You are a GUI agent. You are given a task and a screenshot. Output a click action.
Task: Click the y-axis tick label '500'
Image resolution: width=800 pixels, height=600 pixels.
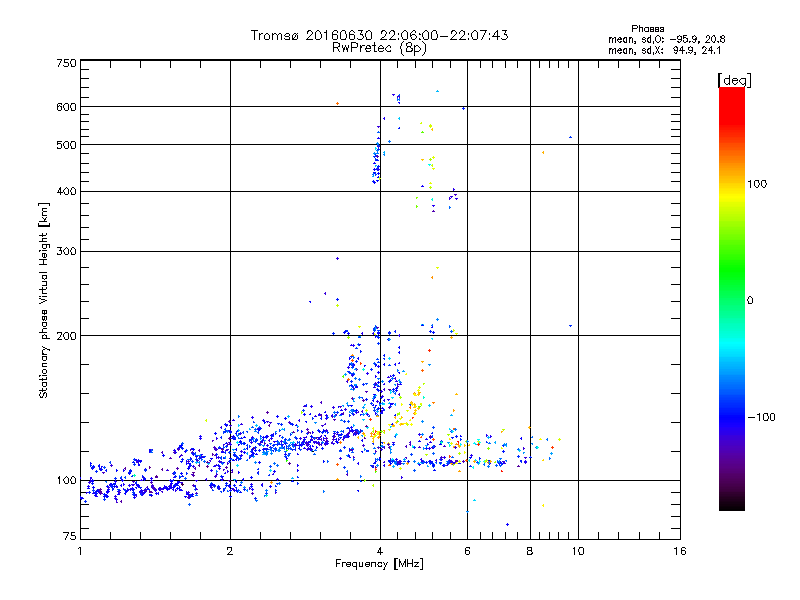point(67,145)
